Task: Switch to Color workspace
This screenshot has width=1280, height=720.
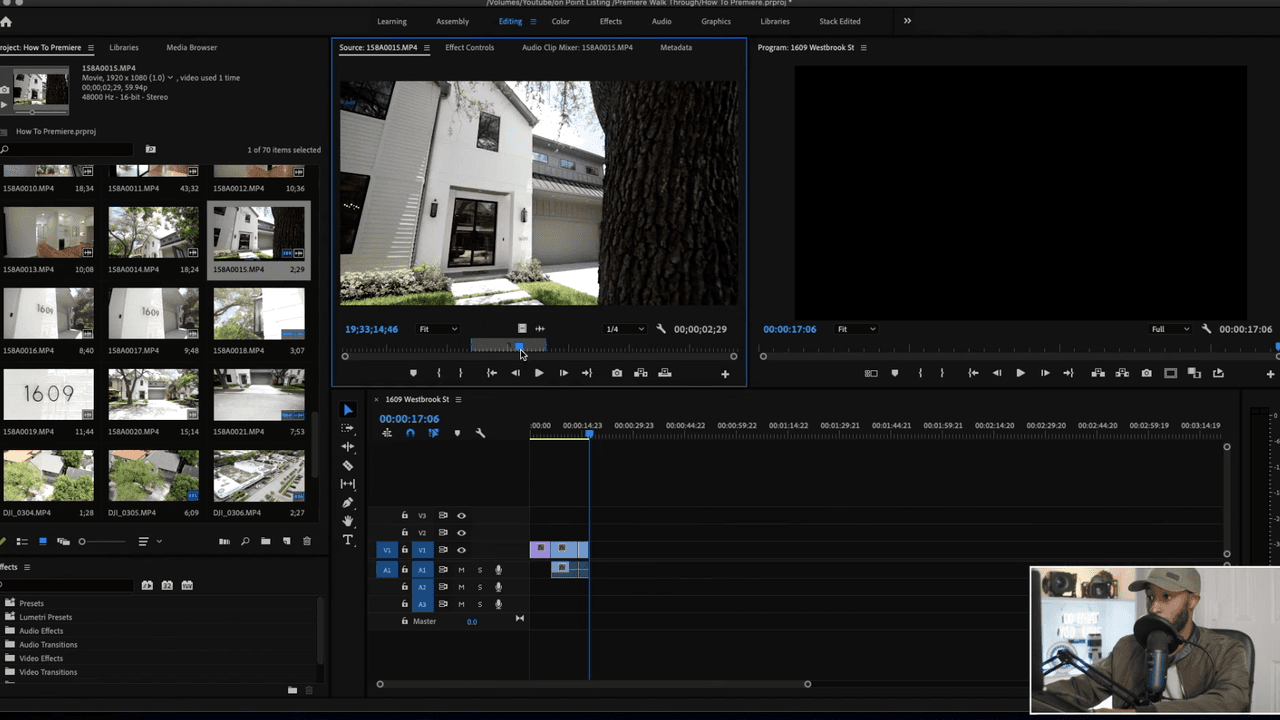Action: tap(561, 21)
